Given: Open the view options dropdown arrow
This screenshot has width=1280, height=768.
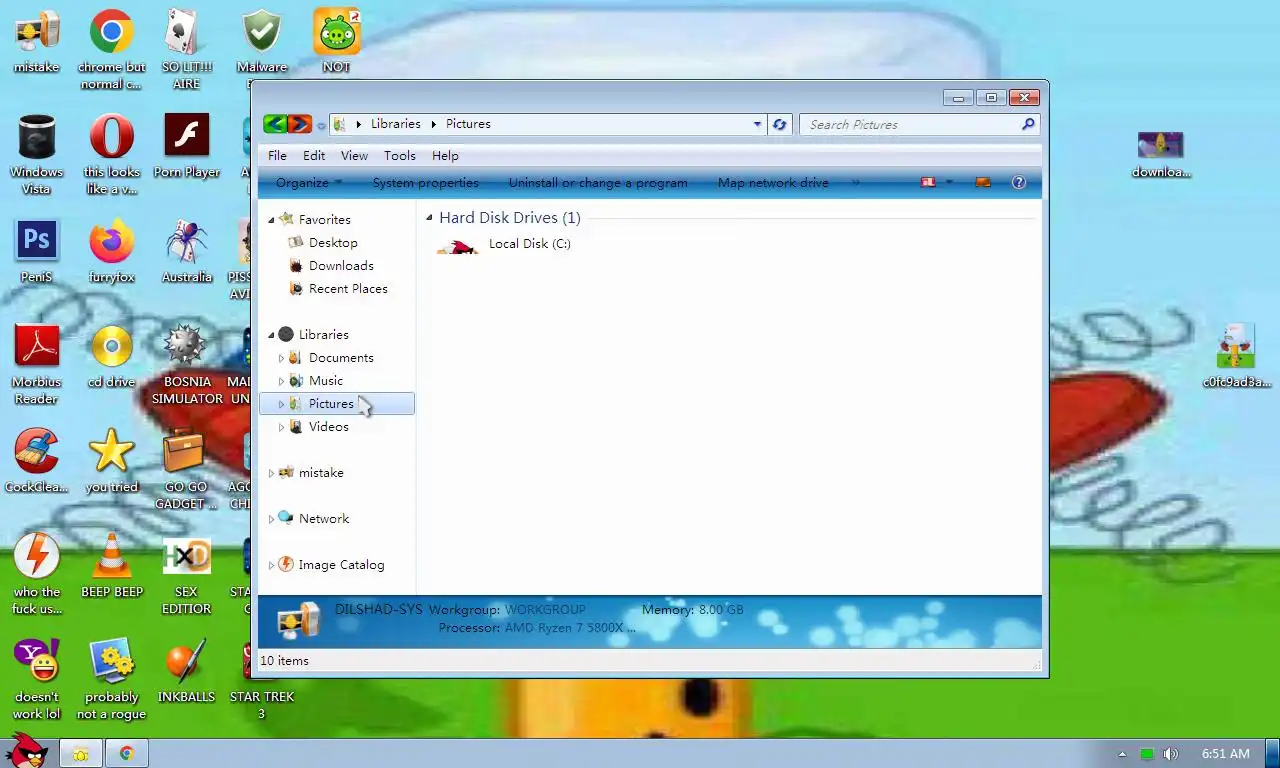Looking at the screenshot, I should tap(949, 182).
